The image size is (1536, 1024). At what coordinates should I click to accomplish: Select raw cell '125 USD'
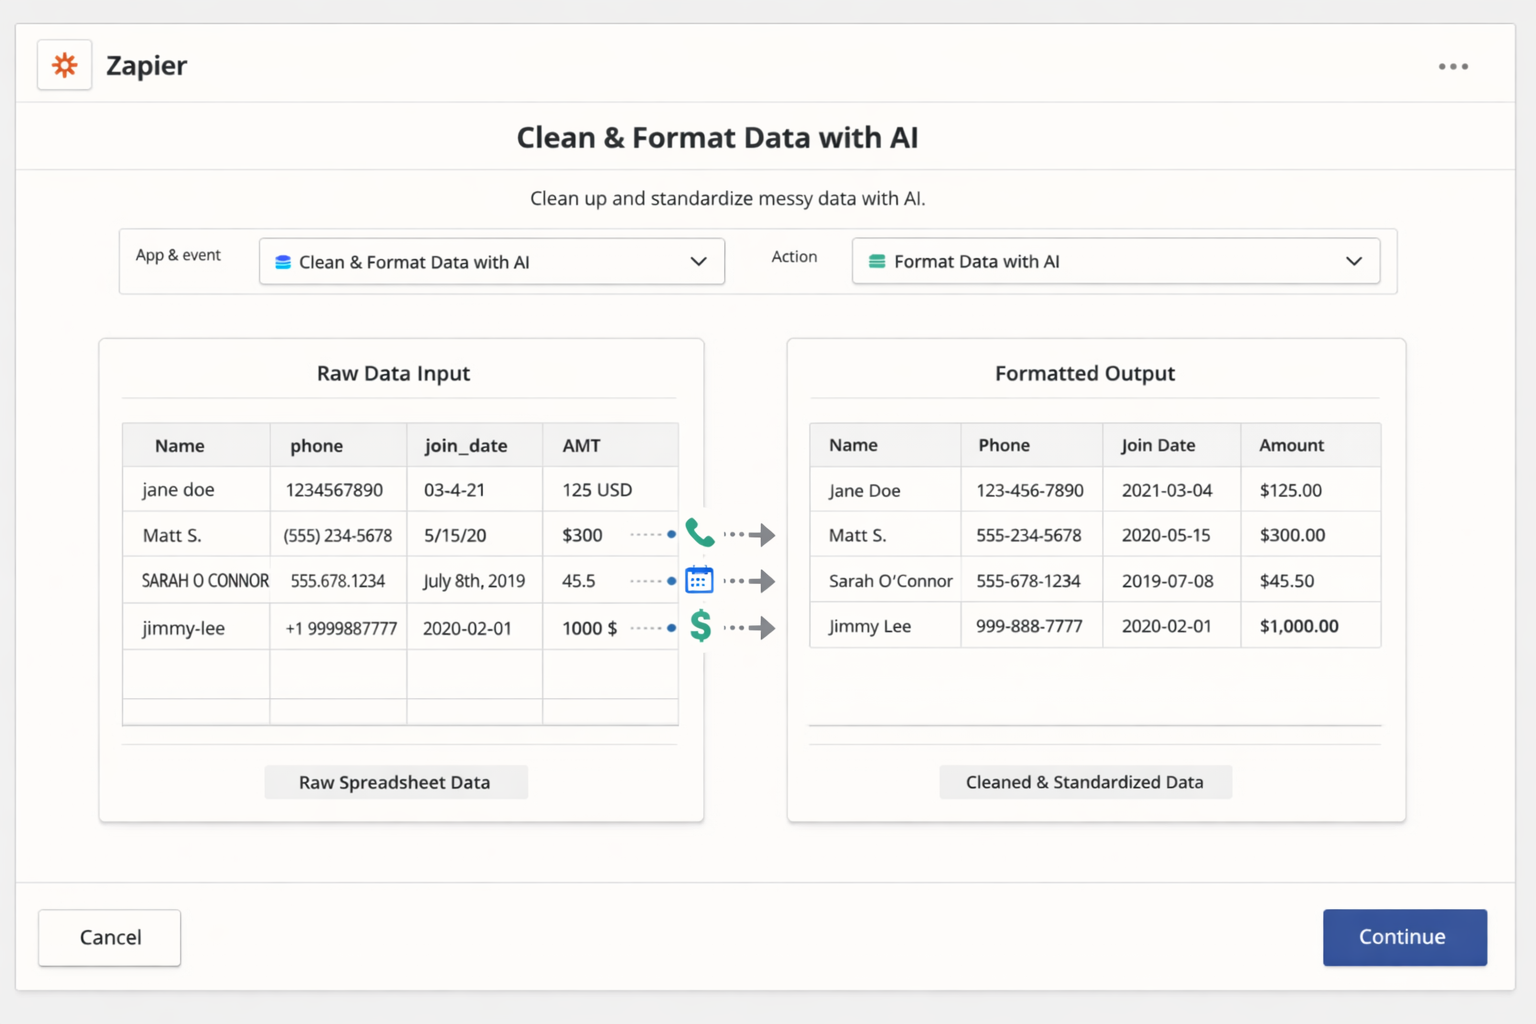click(x=610, y=490)
